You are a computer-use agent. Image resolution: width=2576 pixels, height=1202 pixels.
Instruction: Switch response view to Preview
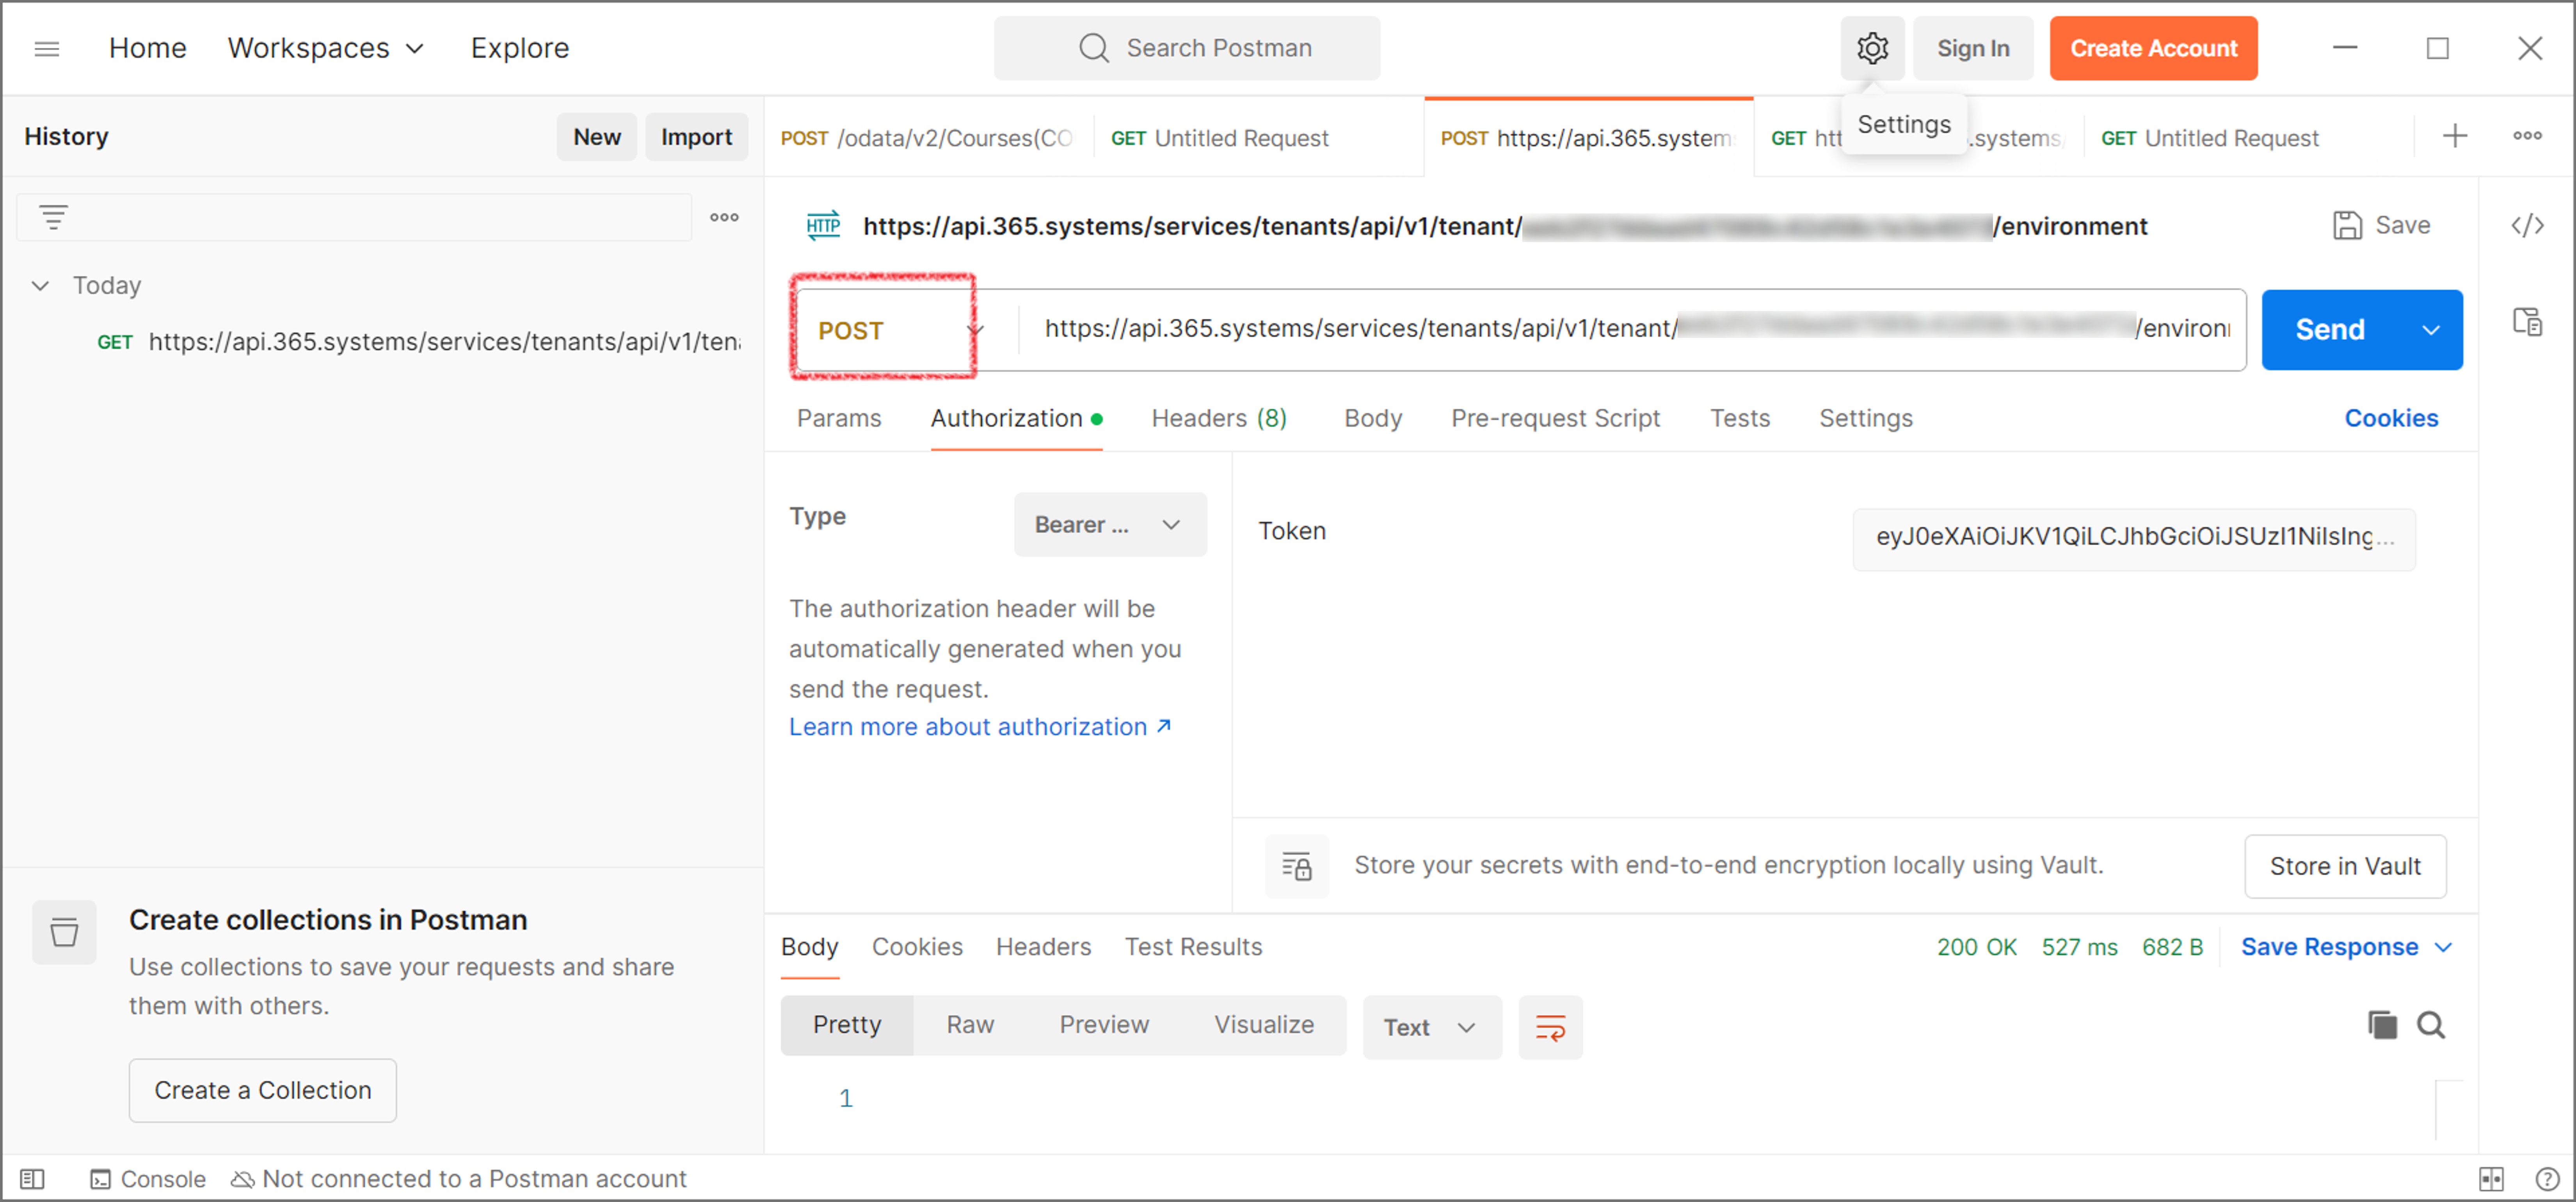pos(1104,1025)
